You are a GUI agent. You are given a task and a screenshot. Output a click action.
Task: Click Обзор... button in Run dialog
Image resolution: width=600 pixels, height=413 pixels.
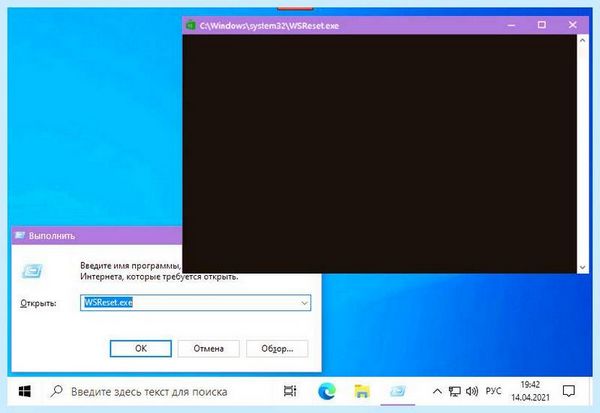tap(277, 348)
